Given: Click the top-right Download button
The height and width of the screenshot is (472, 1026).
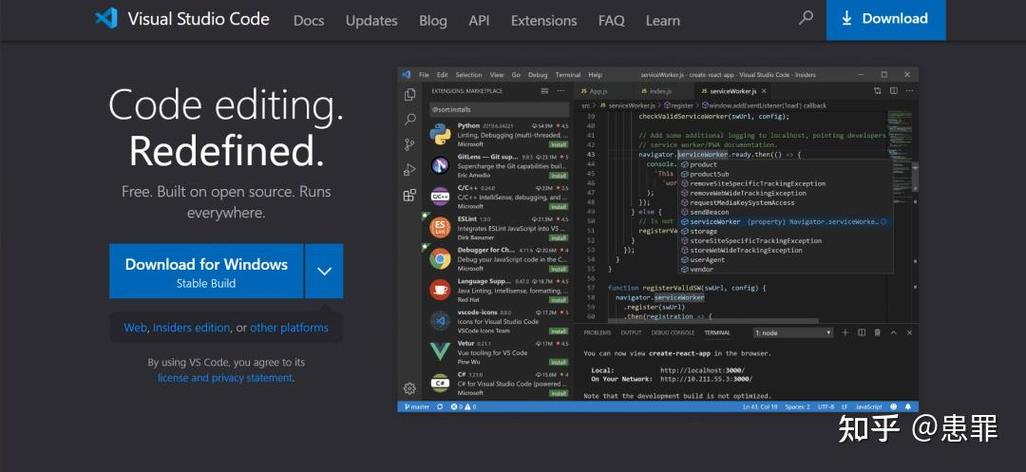Looking at the screenshot, I should 886,20.
